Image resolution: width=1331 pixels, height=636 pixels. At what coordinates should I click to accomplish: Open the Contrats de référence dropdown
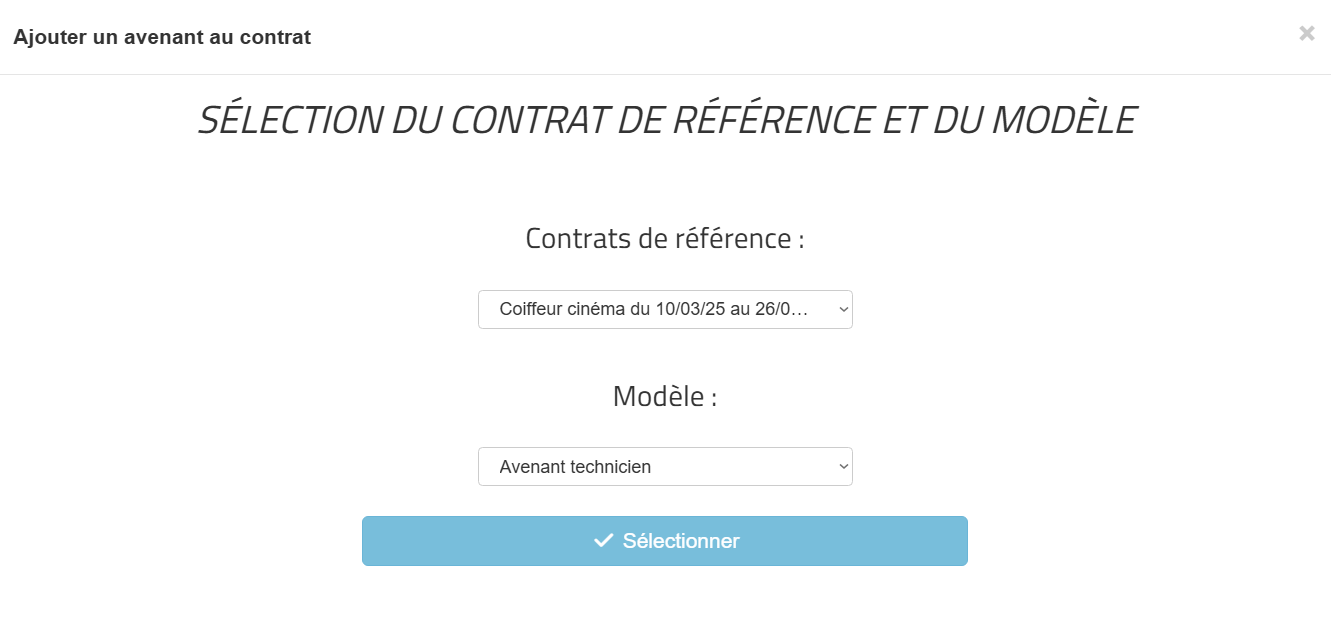point(665,310)
